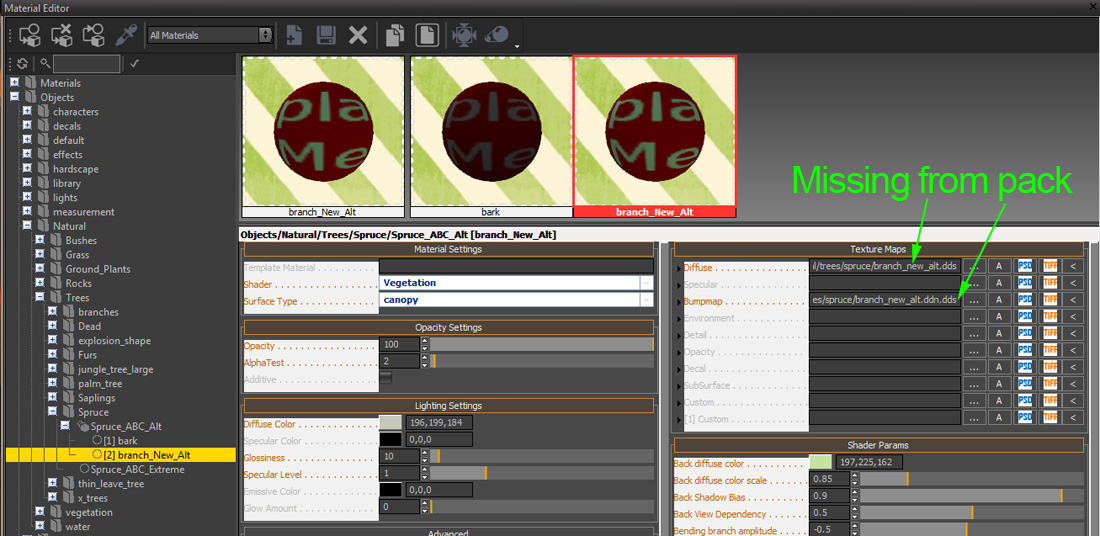This screenshot has width=1100, height=536.
Task: Click the TIFF icon in Decal row
Action: pyautogui.click(x=1050, y=368)
